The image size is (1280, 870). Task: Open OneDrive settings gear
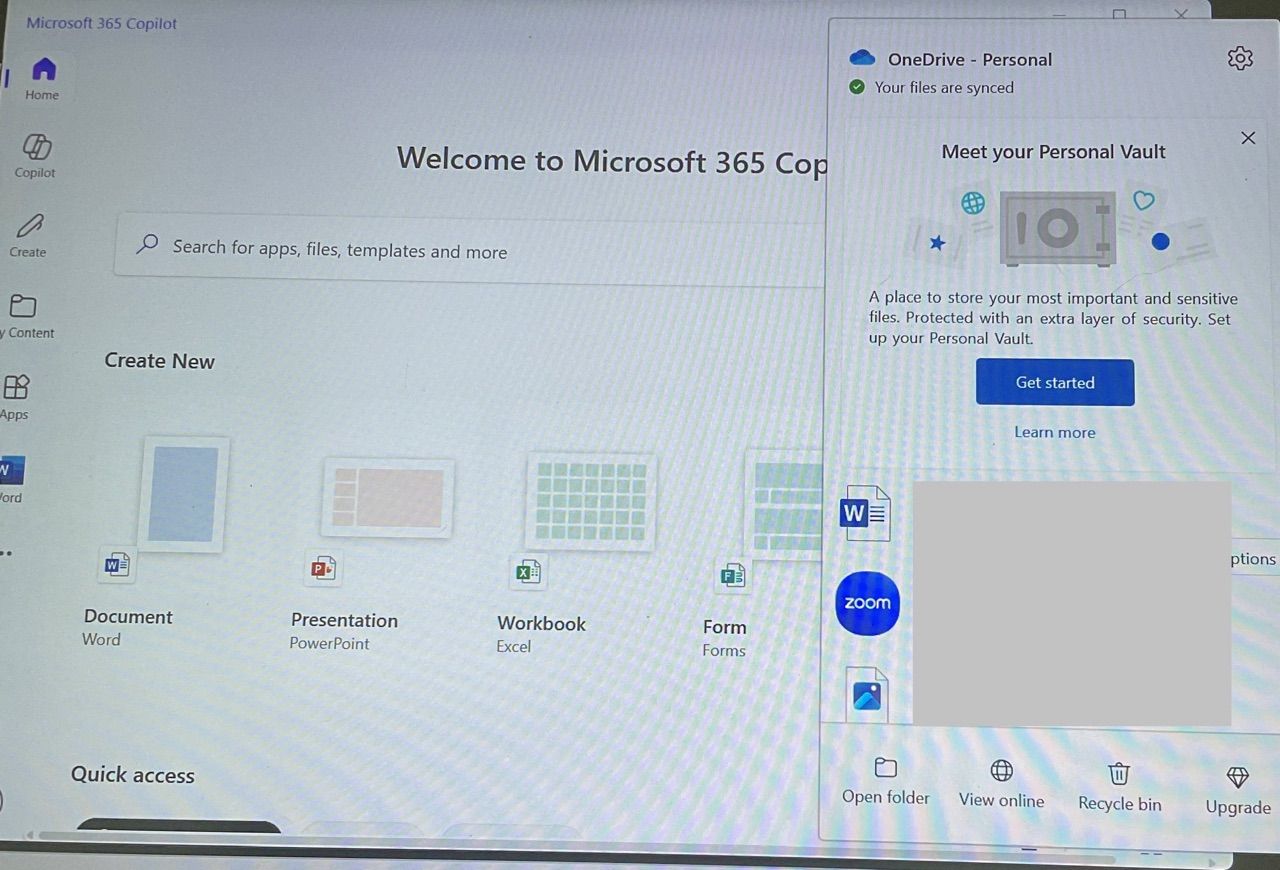[x=1240, y=58]
